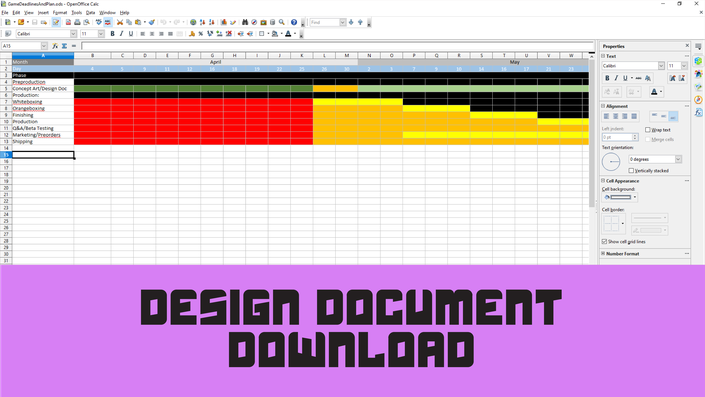Enable the Wrap text checkbox
This screenshot has height=397, width=705.
[x=648, y=130]
